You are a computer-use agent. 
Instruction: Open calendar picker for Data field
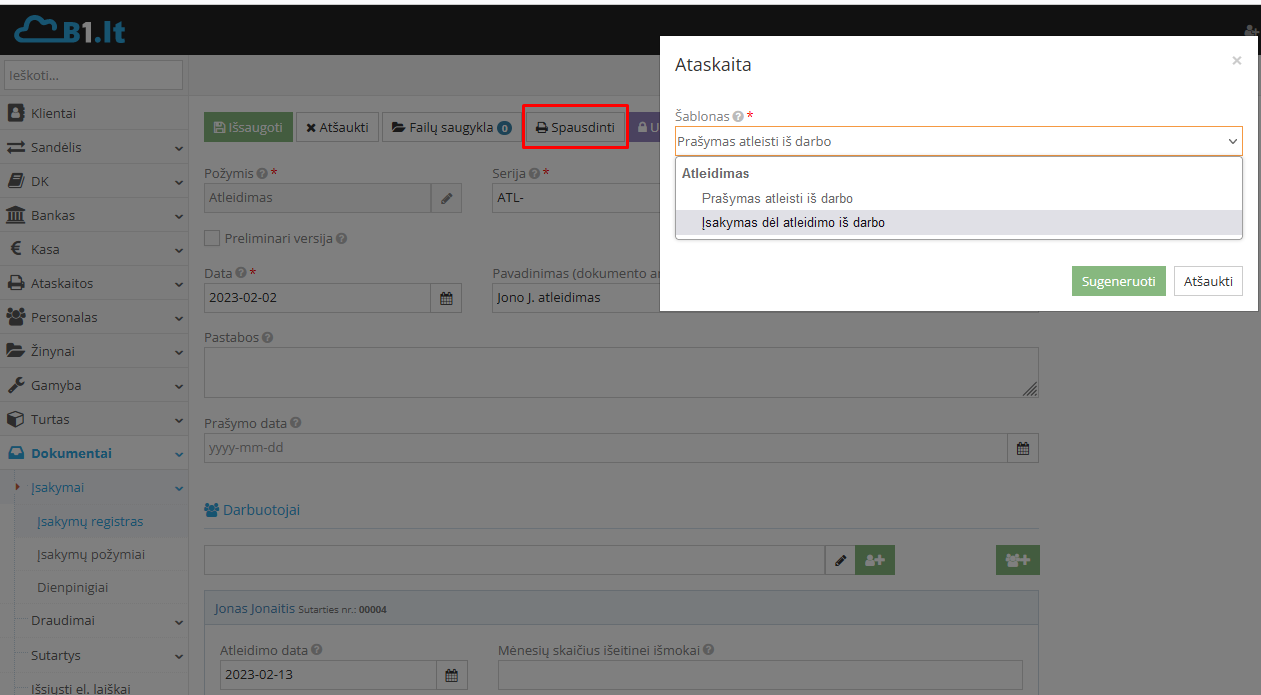point(446,298)
